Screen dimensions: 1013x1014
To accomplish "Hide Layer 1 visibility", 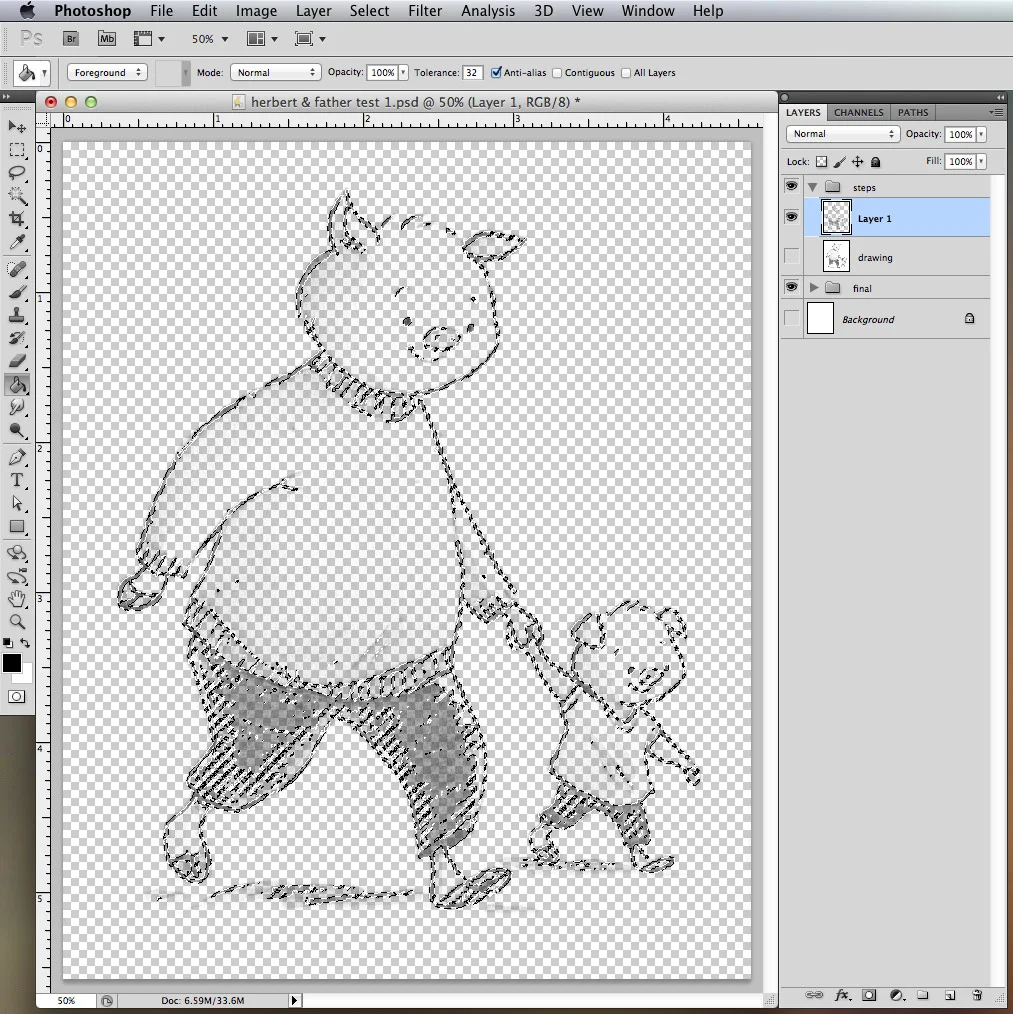I will tap(791, 217).
